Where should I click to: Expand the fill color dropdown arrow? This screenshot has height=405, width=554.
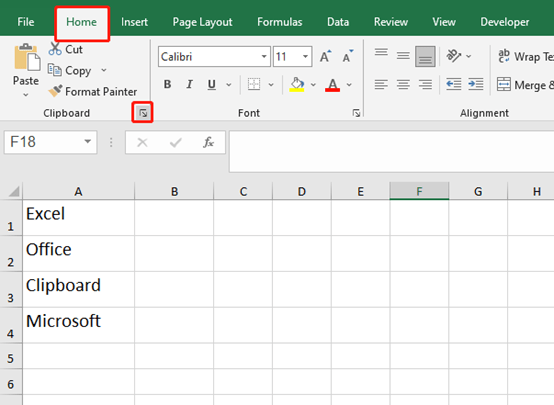pyautogui.click(x=313, y=84)
